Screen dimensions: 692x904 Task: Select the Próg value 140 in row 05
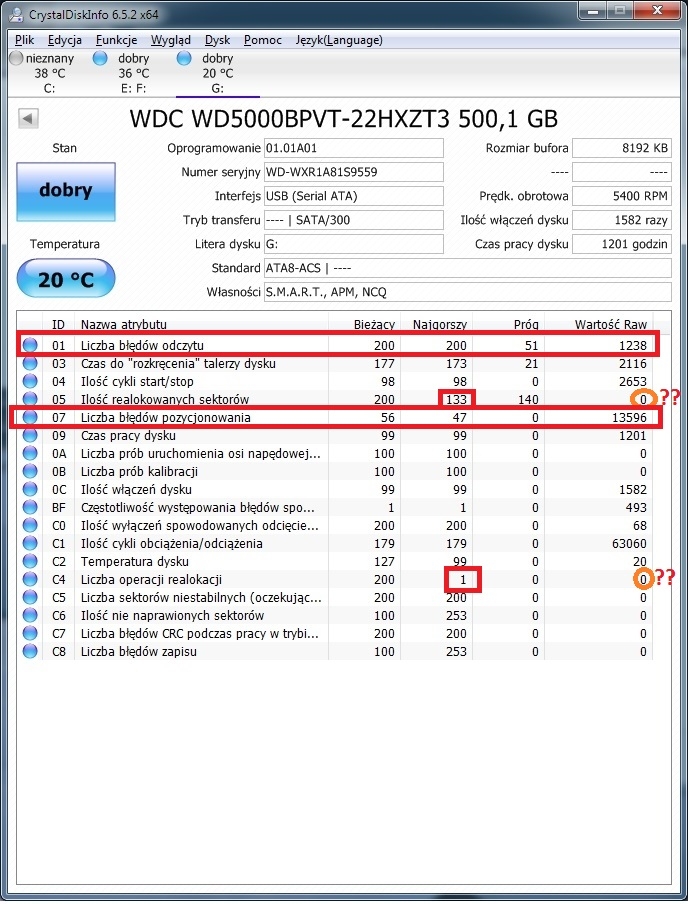pos(528,400)
